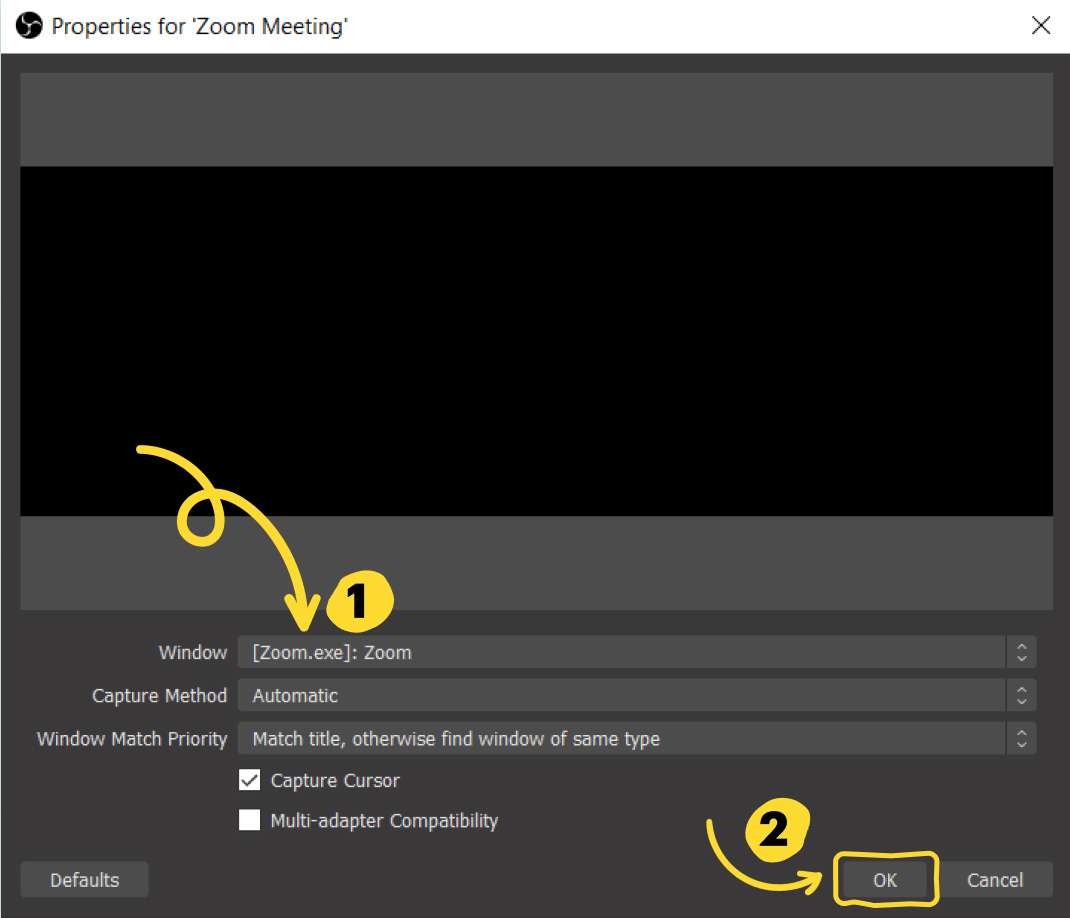Click the arrows on the Capture Method combo box
Viewport: 1070px width, 918px height.
coord(1021,695)
